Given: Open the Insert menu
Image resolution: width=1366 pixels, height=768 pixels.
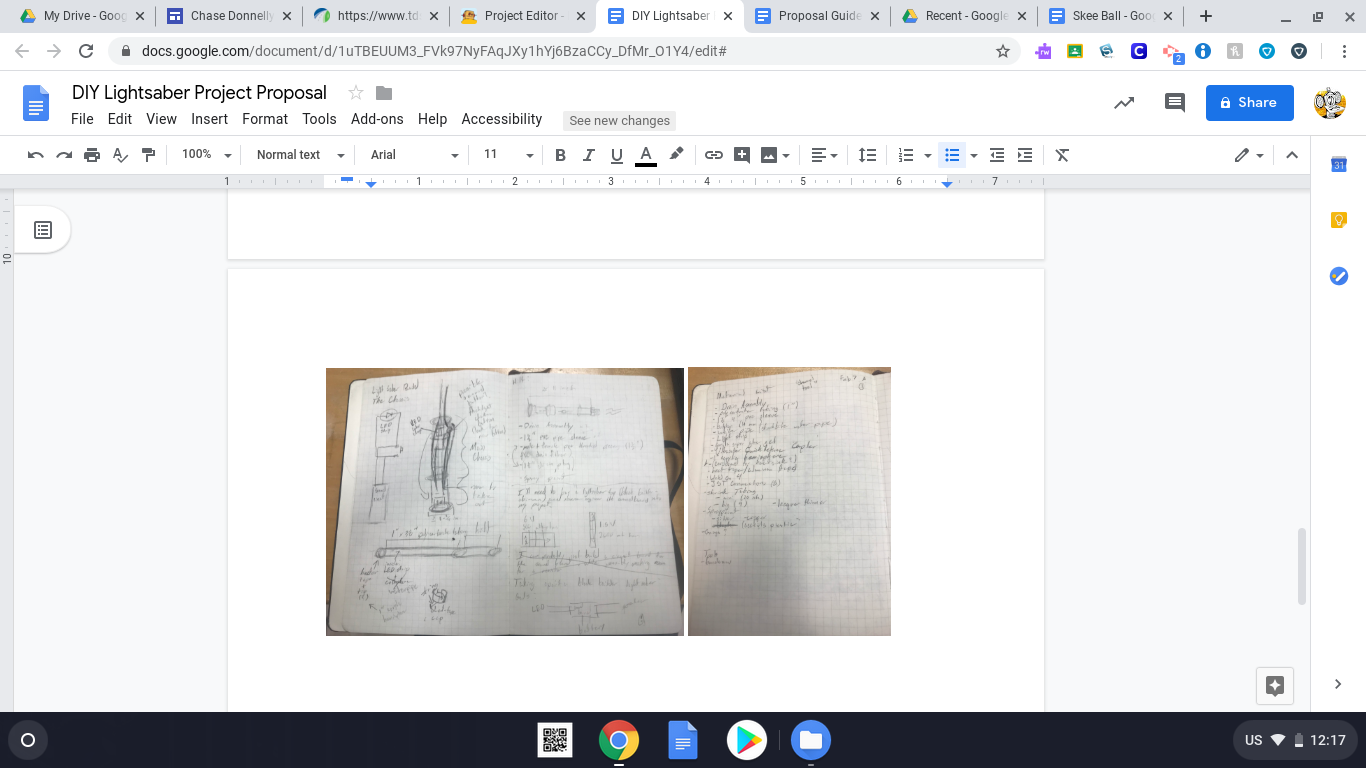Looking at the screenshot, I should pyautogui.click(x=209, y=119).
